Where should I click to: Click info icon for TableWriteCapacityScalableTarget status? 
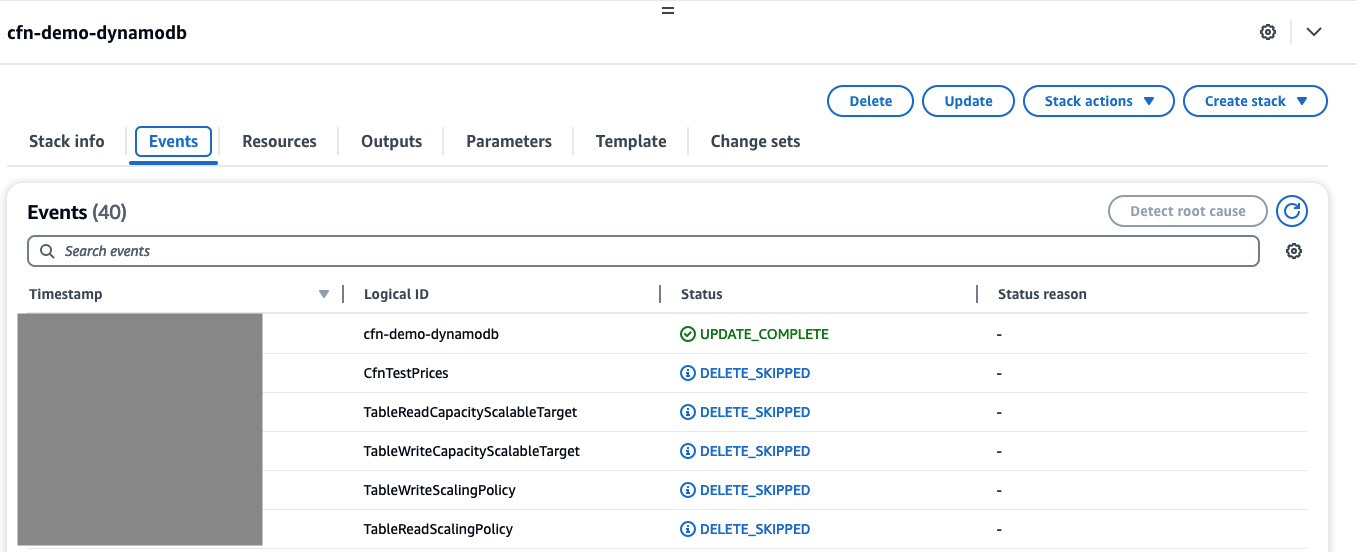687,451
